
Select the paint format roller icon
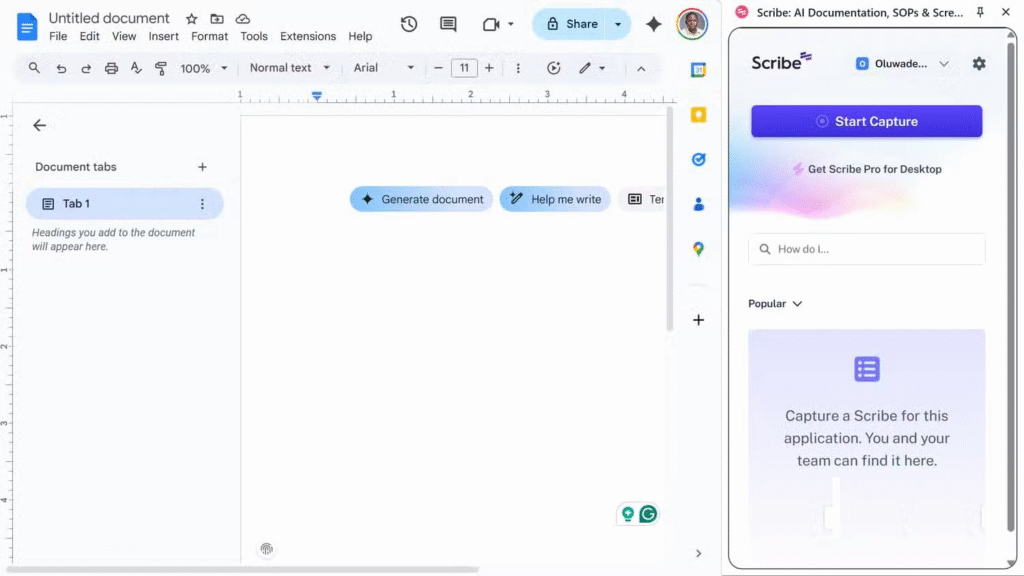tap(161, 68)
